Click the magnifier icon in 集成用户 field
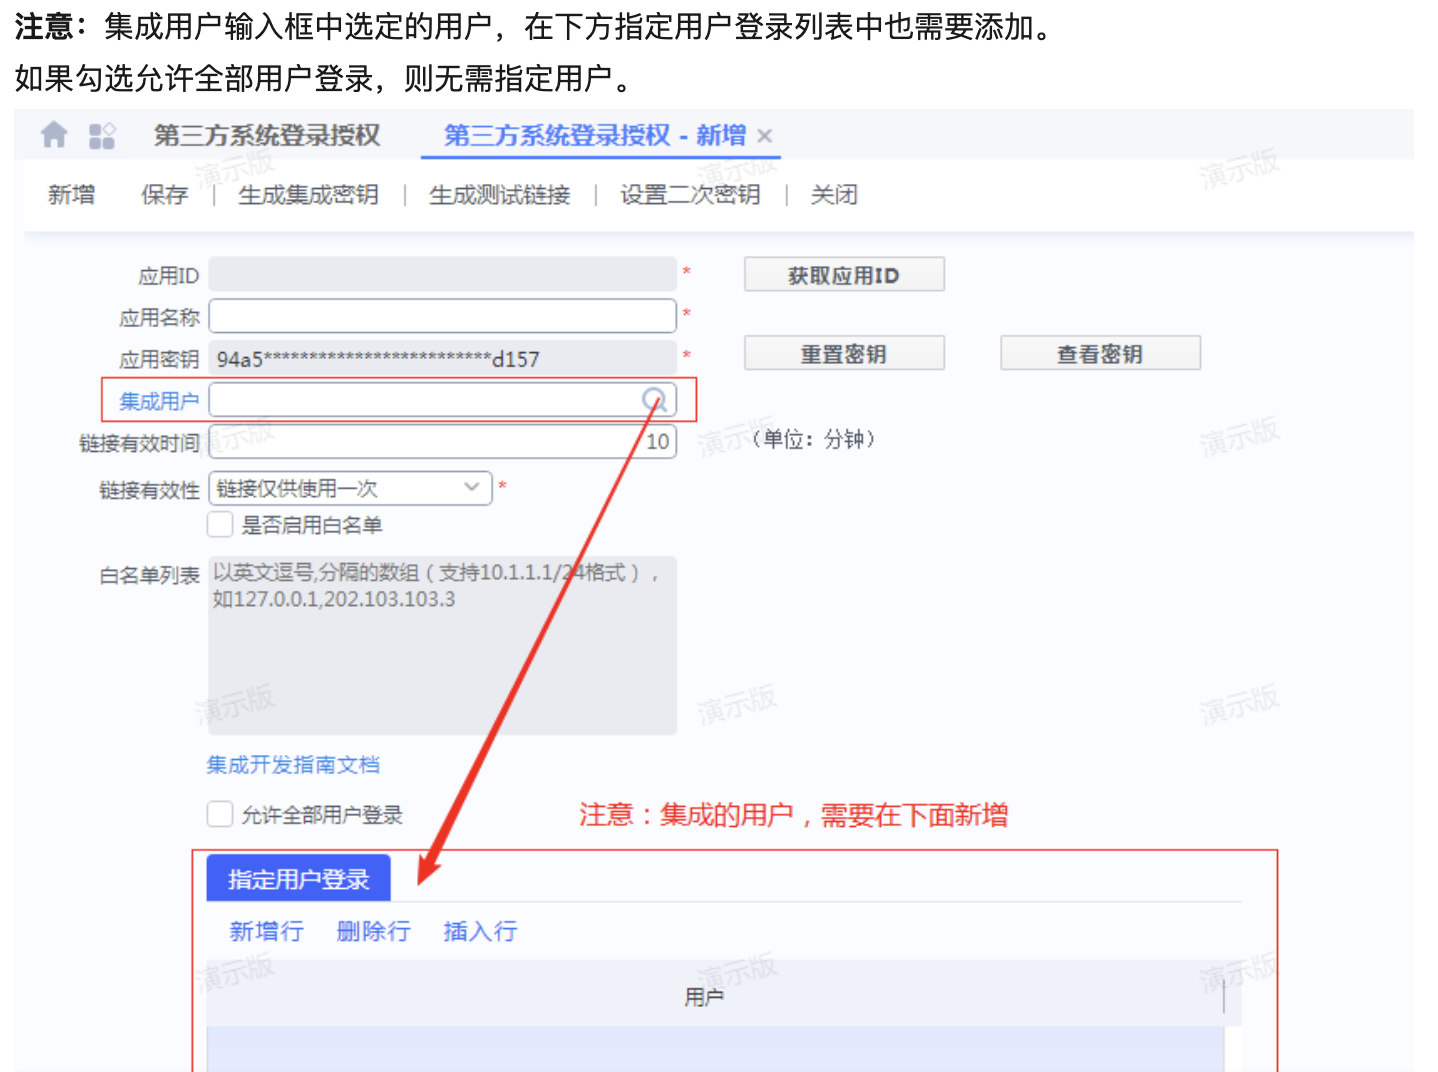1438x1072 pixels. click(657, 399)
